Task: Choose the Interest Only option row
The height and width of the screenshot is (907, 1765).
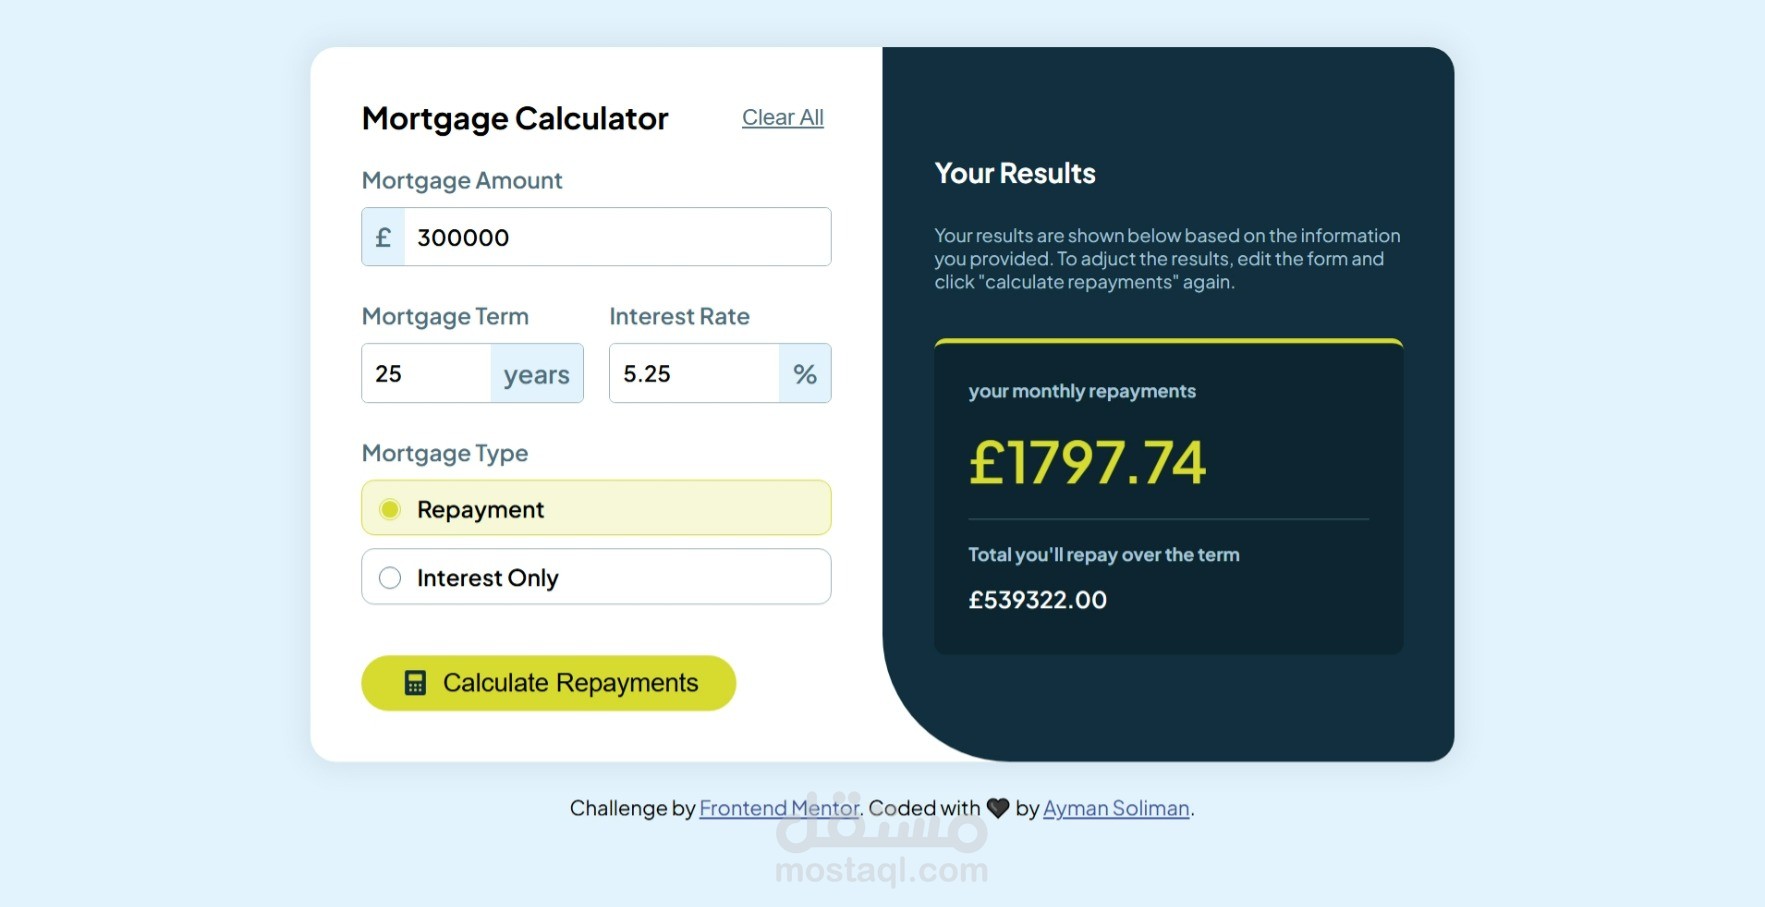Action: click(596, 577)
